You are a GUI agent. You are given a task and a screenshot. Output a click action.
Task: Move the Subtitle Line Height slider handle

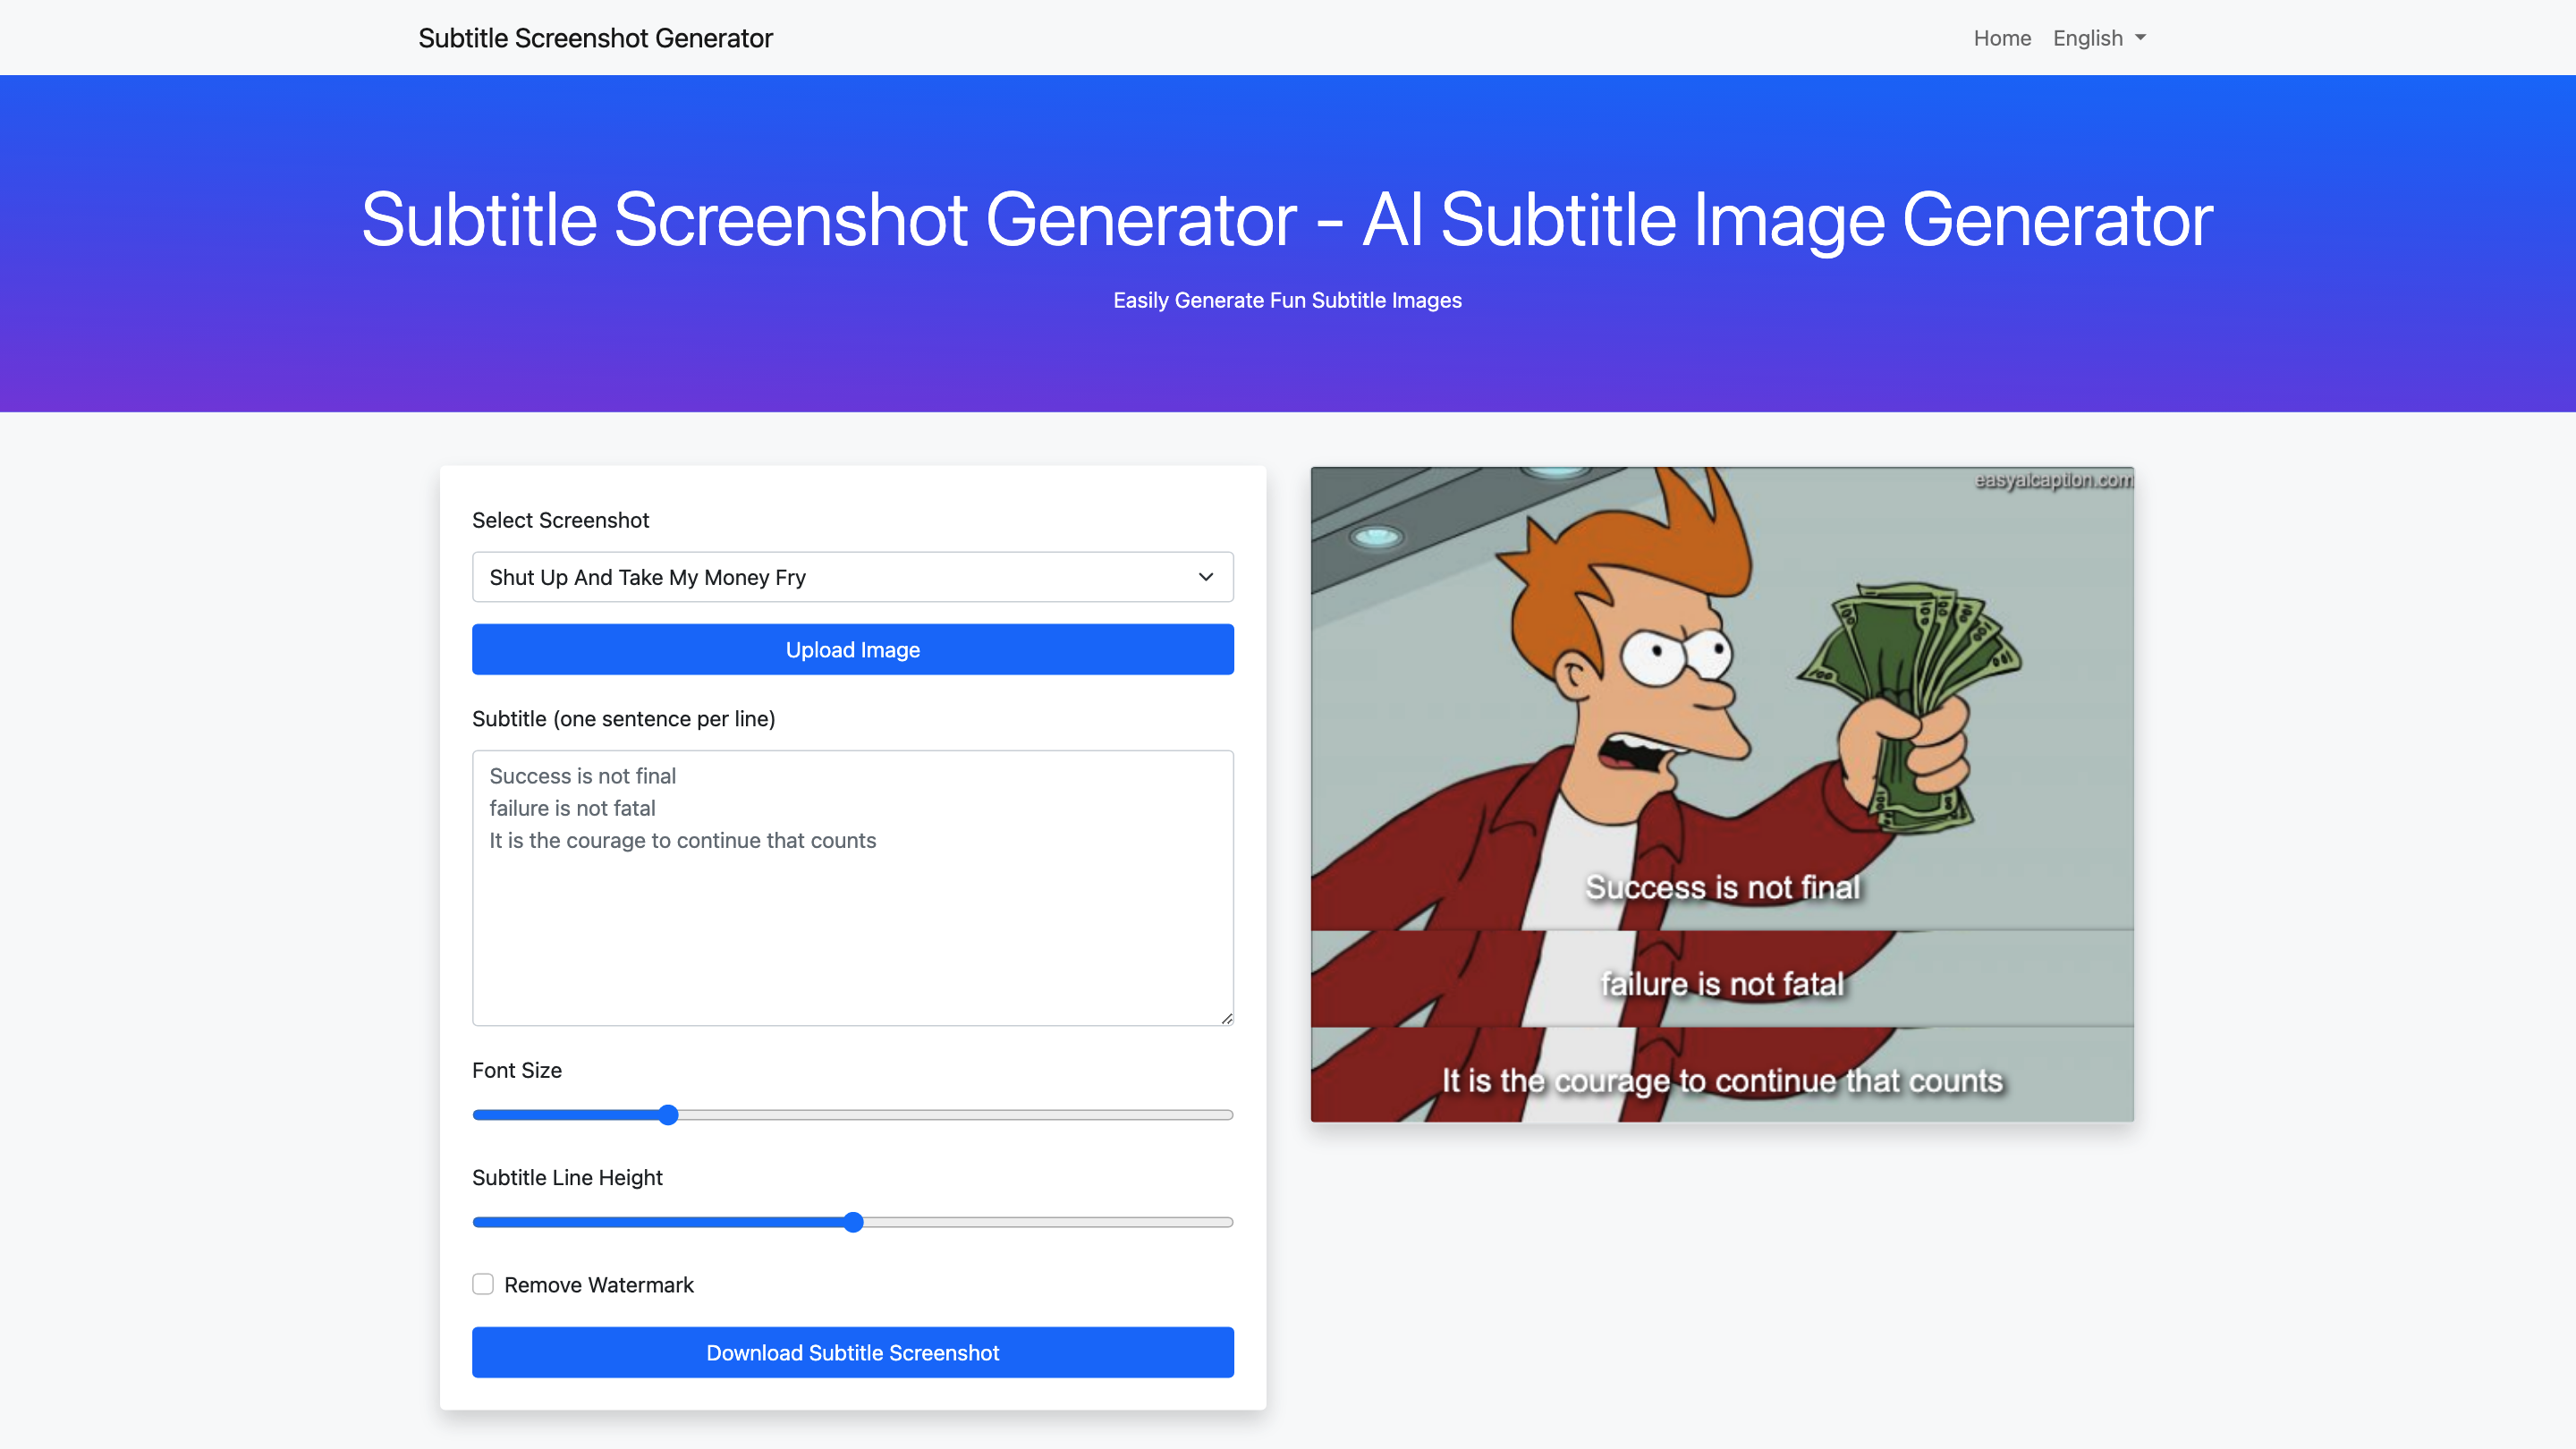pos(852,1221)
